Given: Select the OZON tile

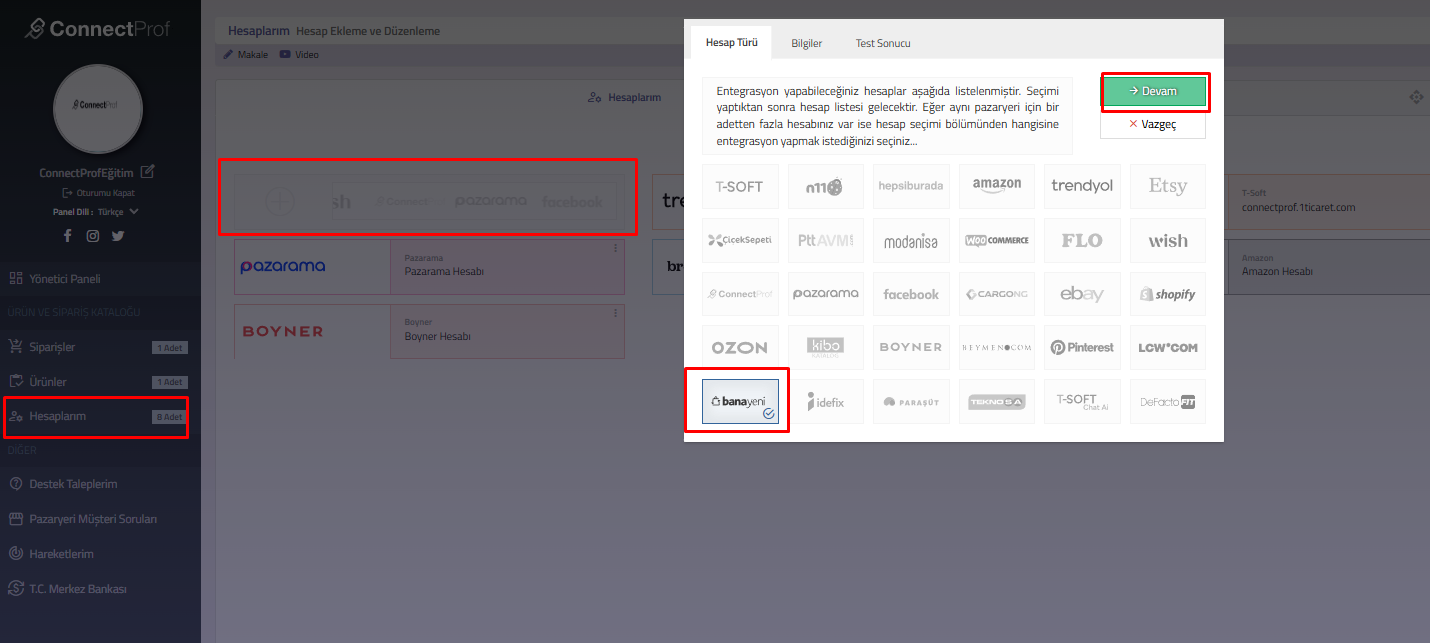Looking at the screenshot, I should tap(740, 347).
